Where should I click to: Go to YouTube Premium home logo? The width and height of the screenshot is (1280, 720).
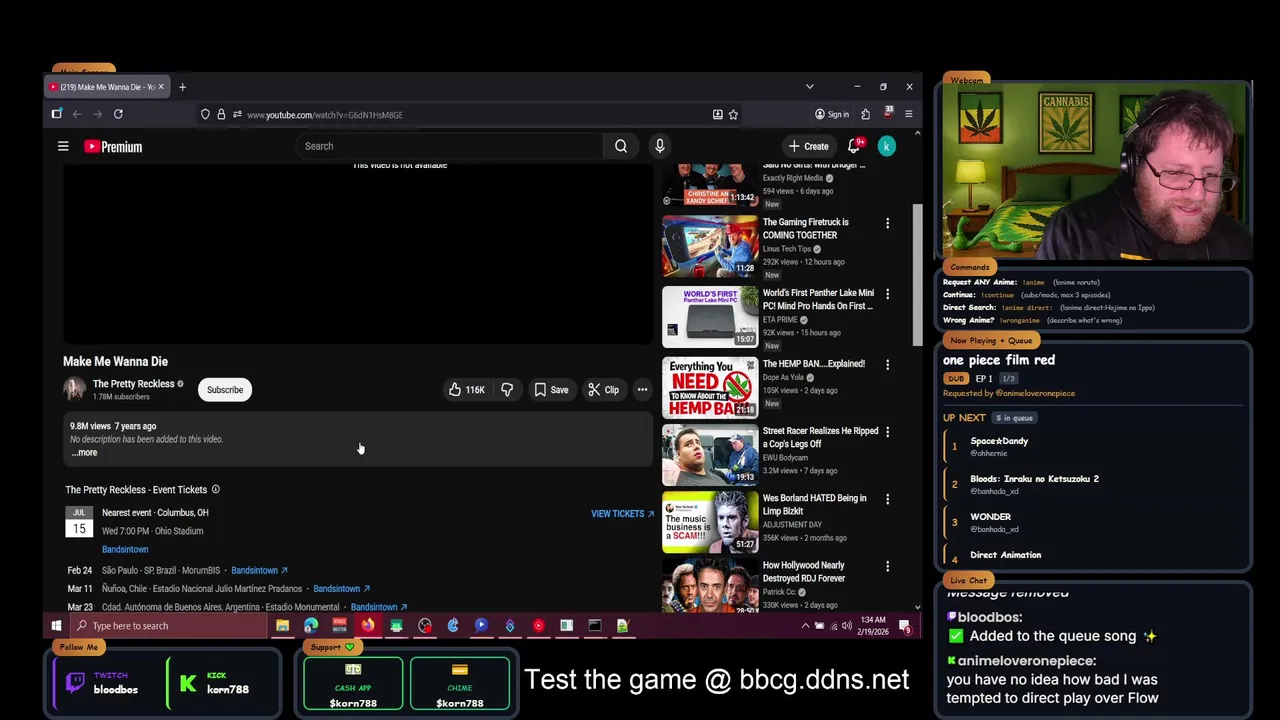(113, 147)
